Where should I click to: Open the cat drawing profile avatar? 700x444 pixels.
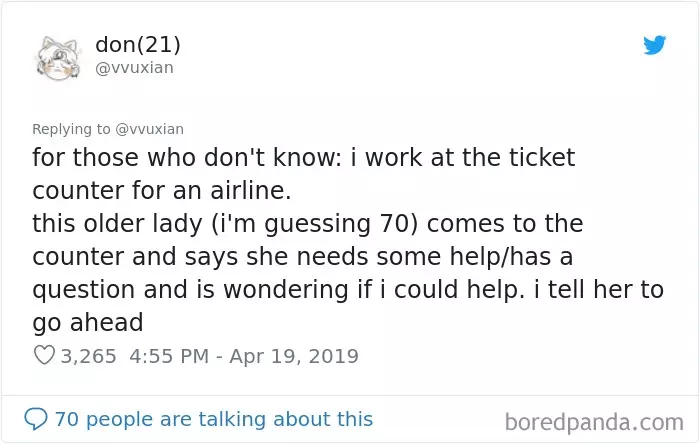(58, 58)
